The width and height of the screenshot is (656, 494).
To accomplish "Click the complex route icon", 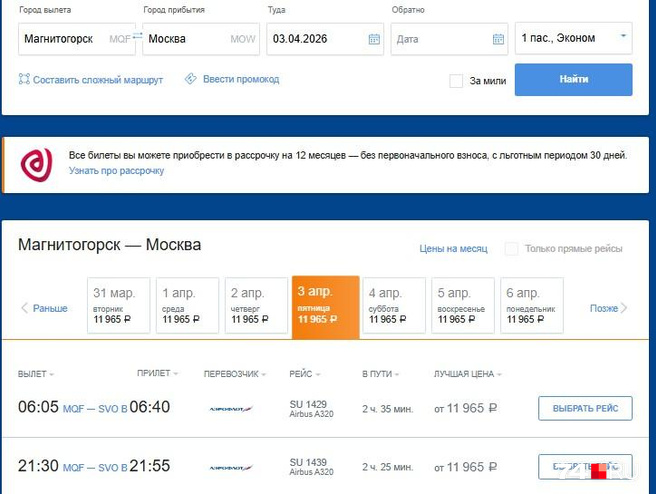I will (x=24, y=80).
